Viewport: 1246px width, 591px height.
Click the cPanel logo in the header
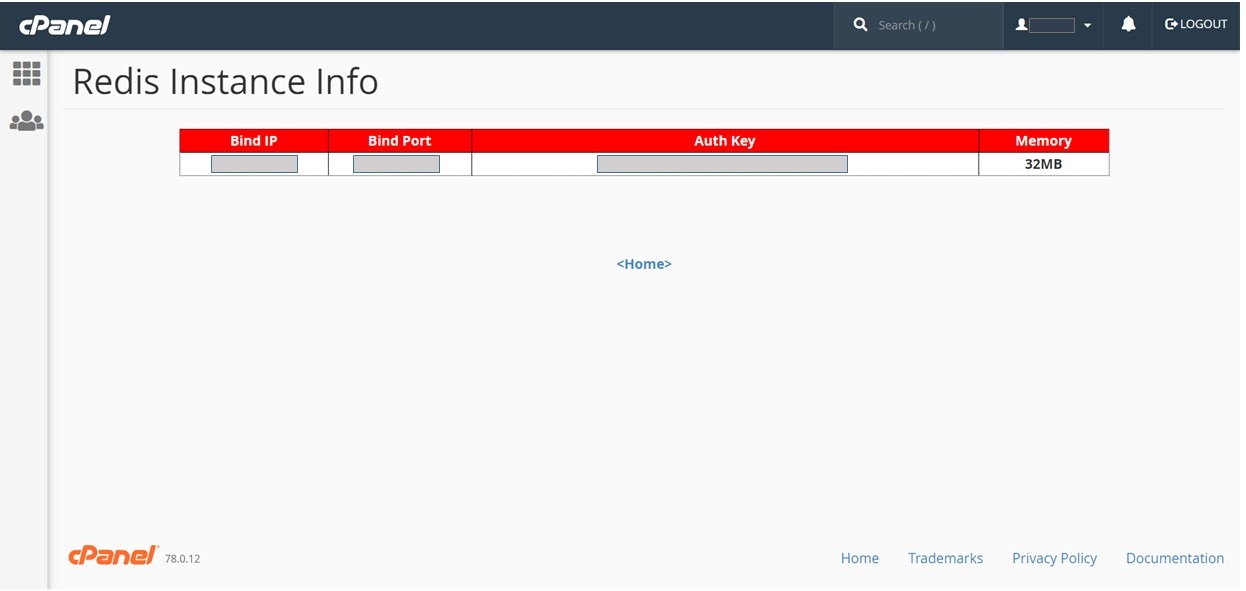coord(65,25)
